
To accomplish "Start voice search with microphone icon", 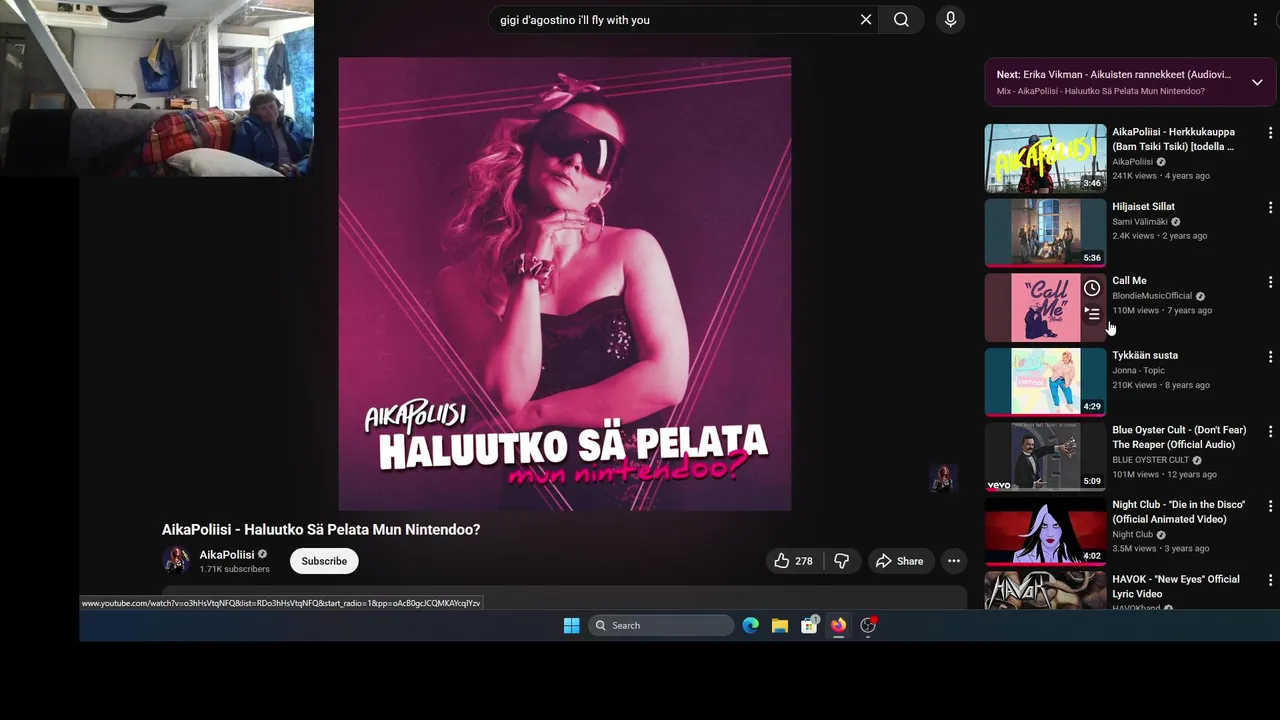I will pyautogui.click(x=950, y=20).
